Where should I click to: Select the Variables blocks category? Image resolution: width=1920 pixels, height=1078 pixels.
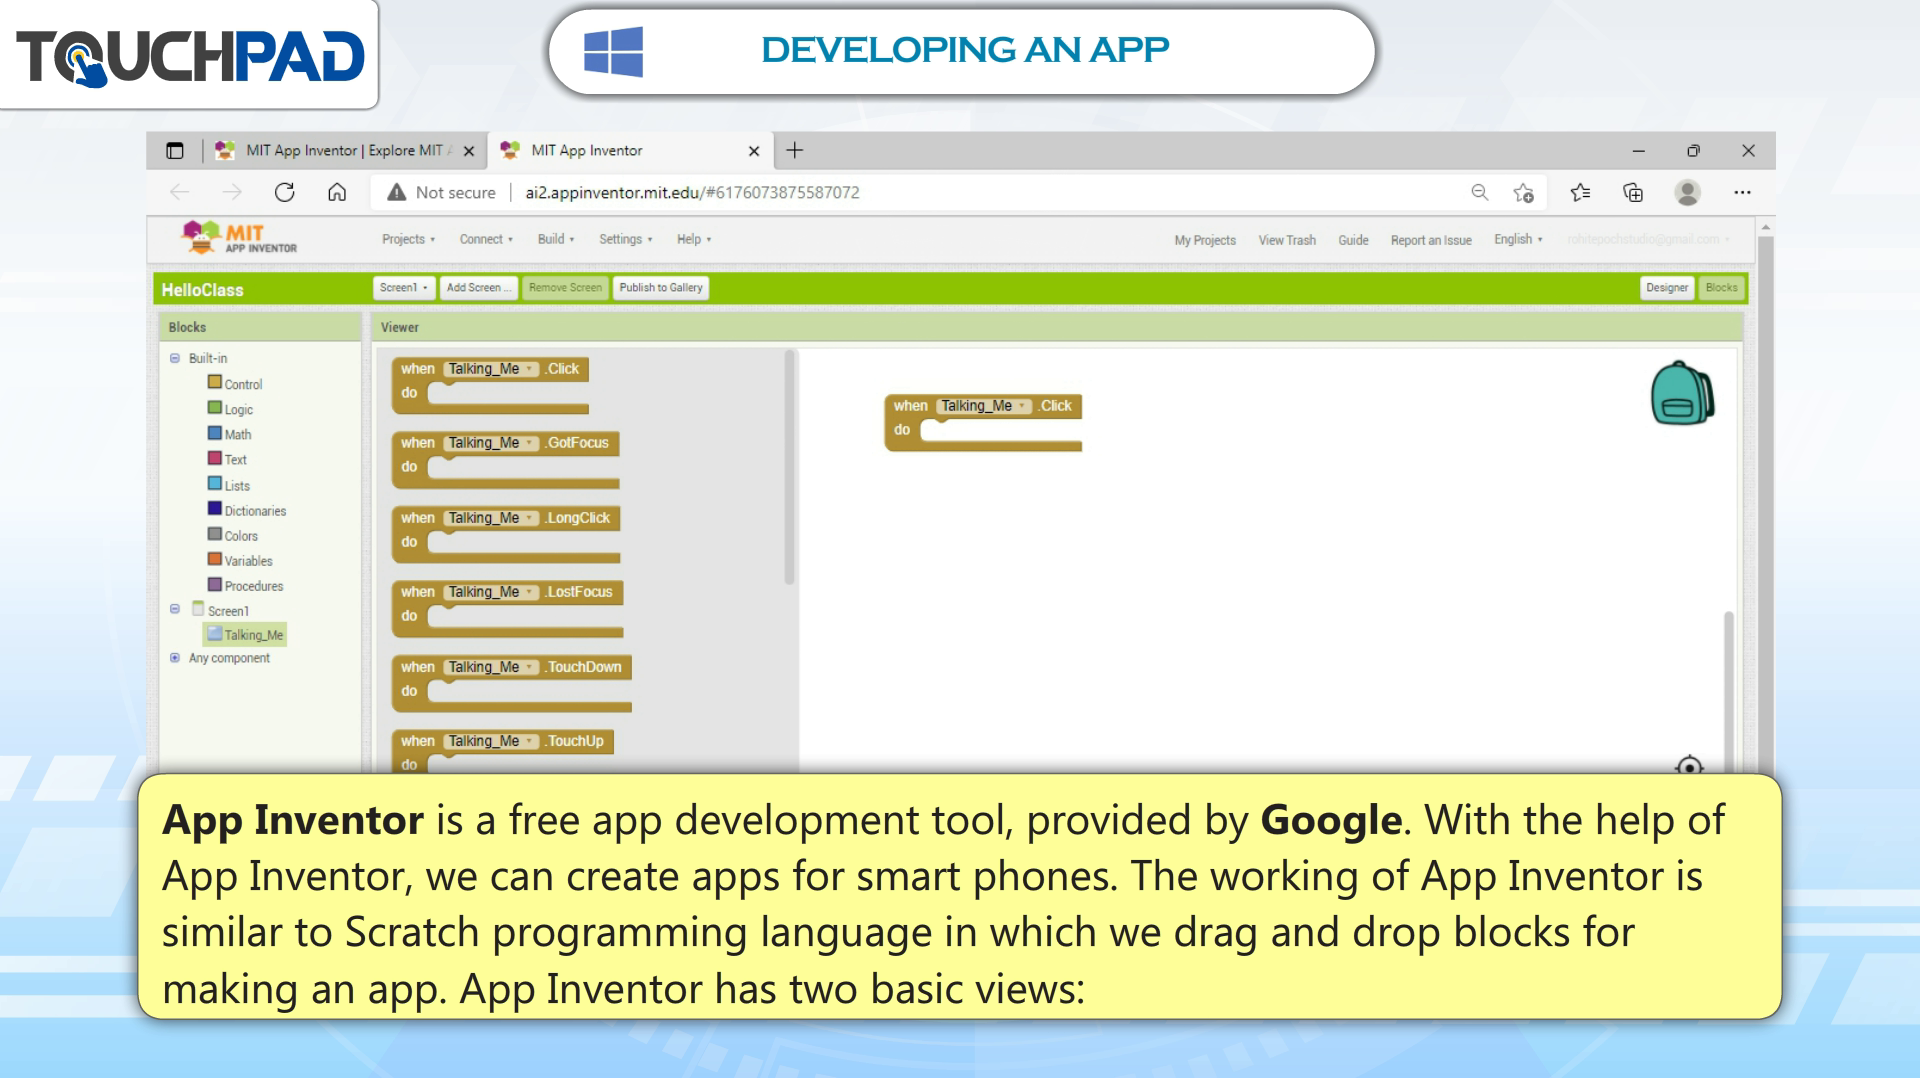point(240,560)
